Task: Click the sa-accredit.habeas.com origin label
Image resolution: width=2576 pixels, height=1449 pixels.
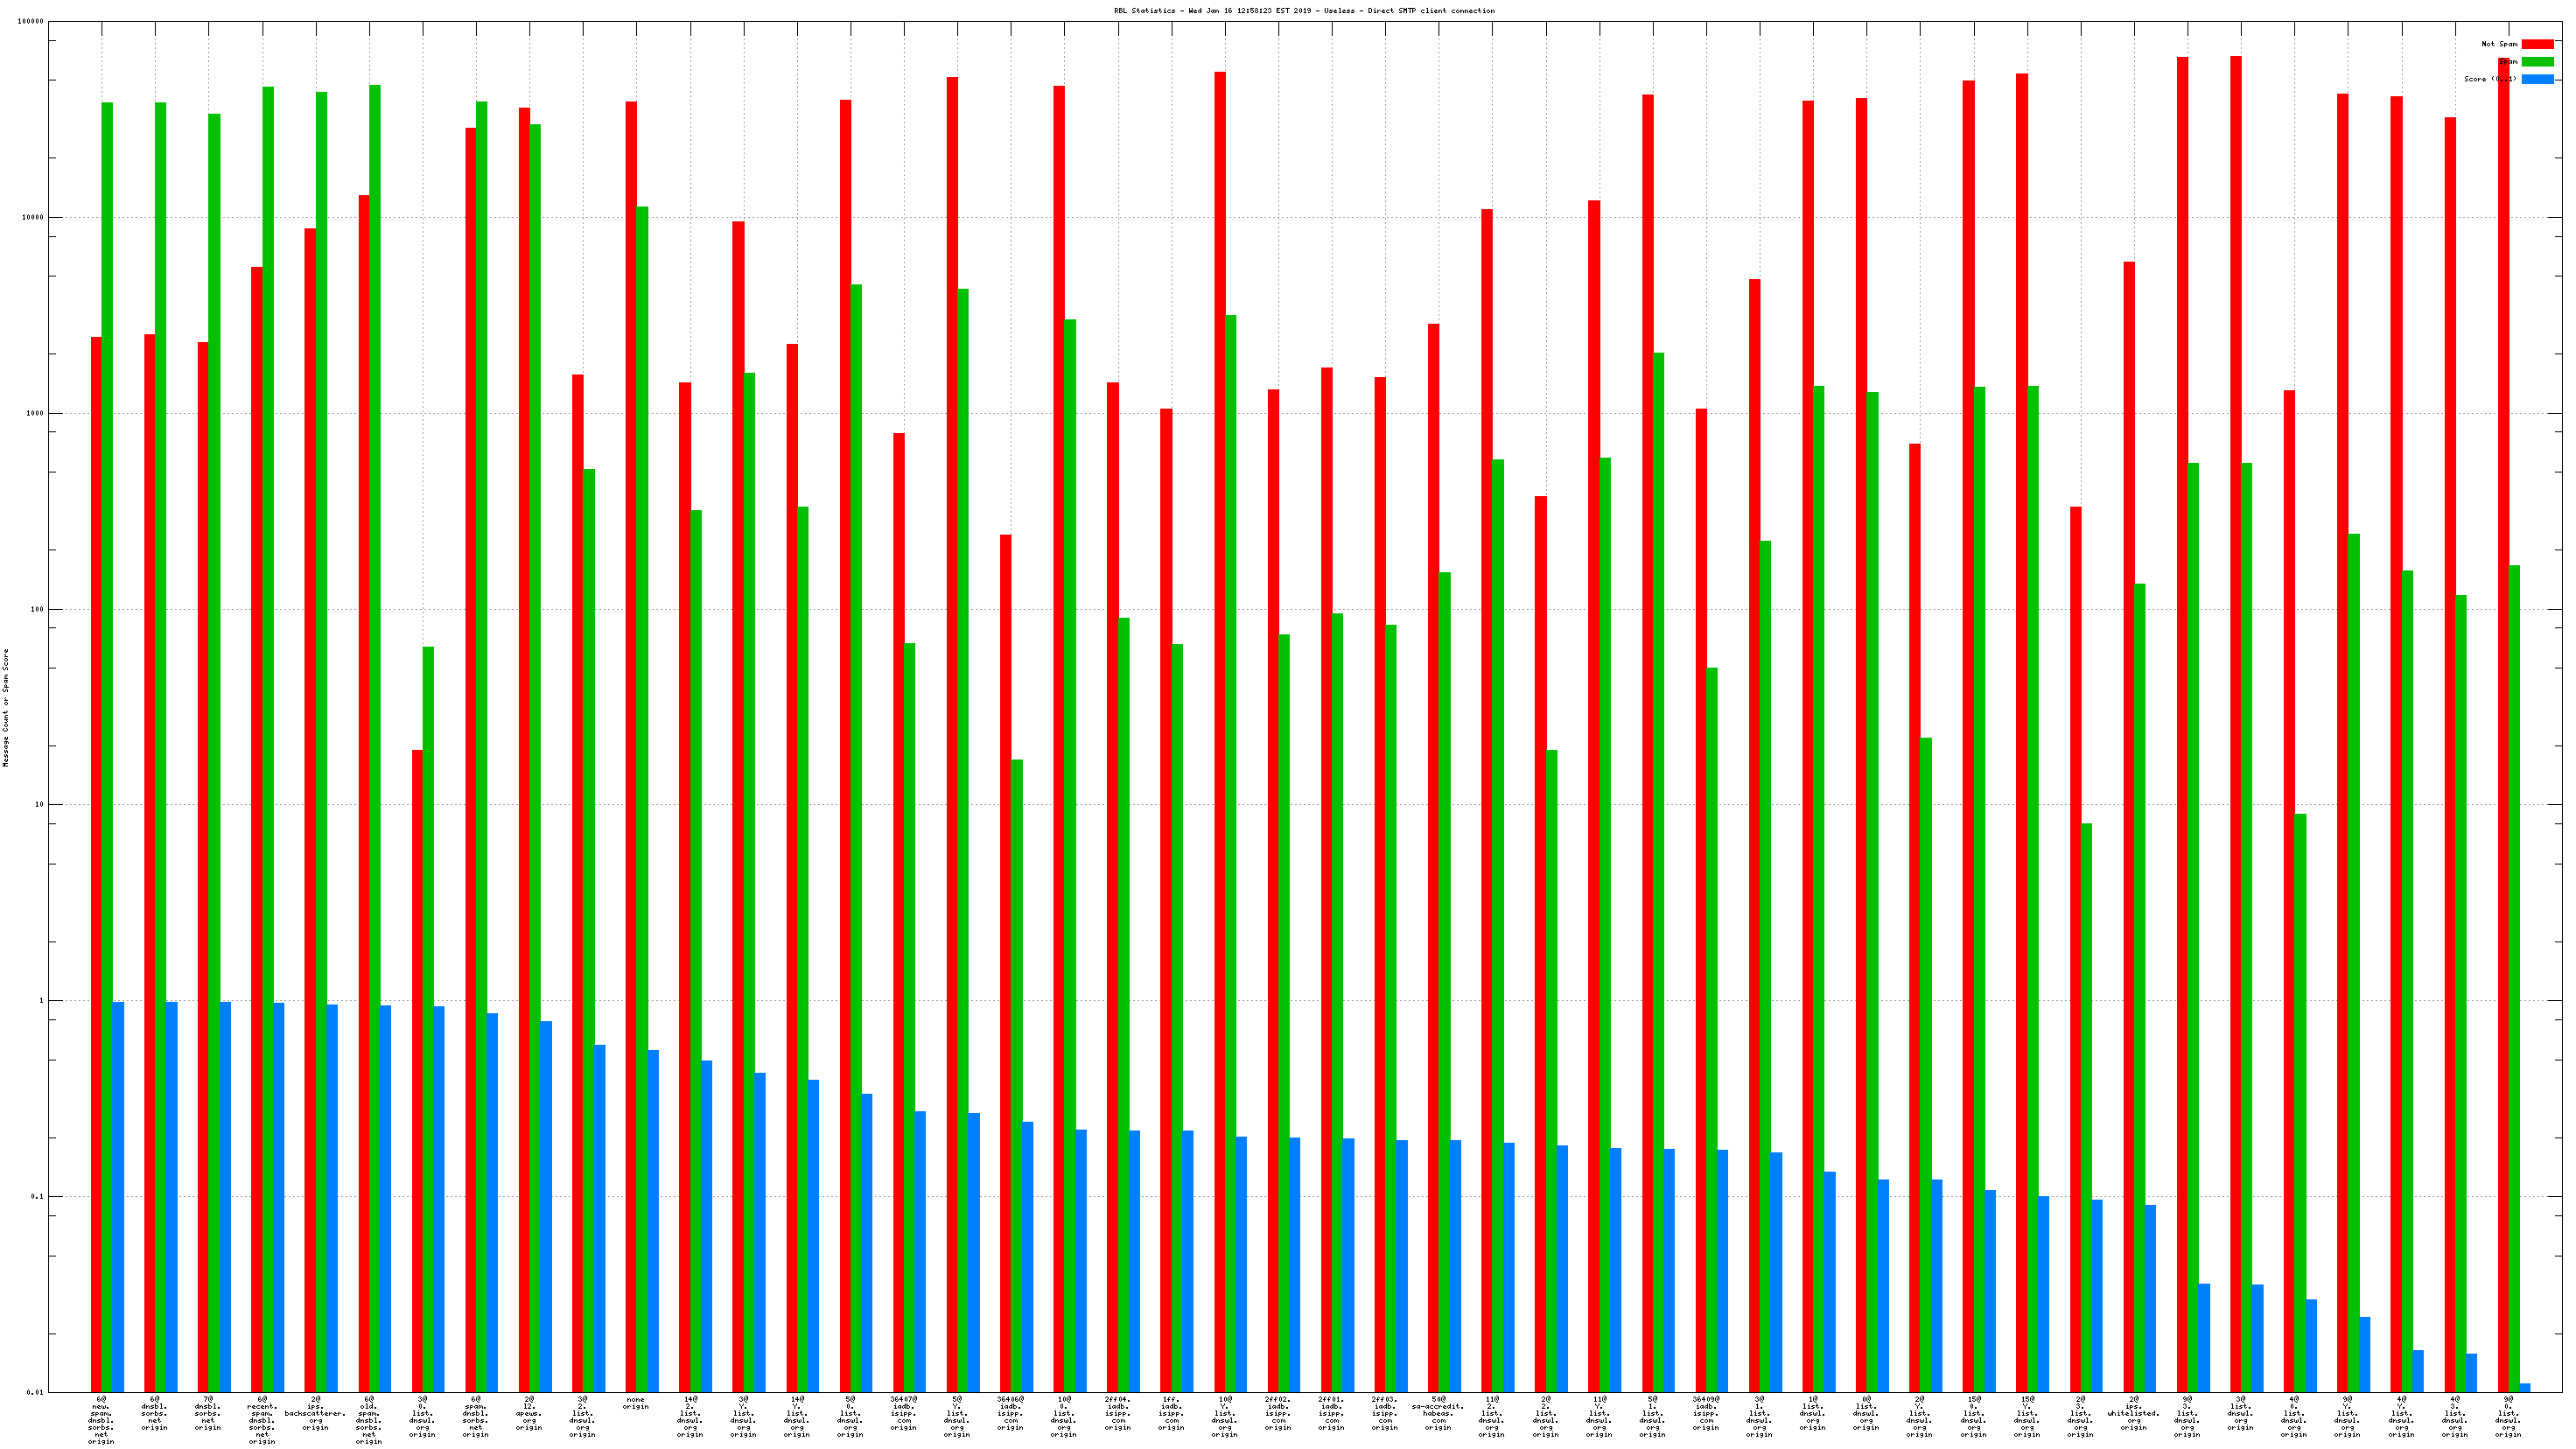Action: (1438, 1413)
